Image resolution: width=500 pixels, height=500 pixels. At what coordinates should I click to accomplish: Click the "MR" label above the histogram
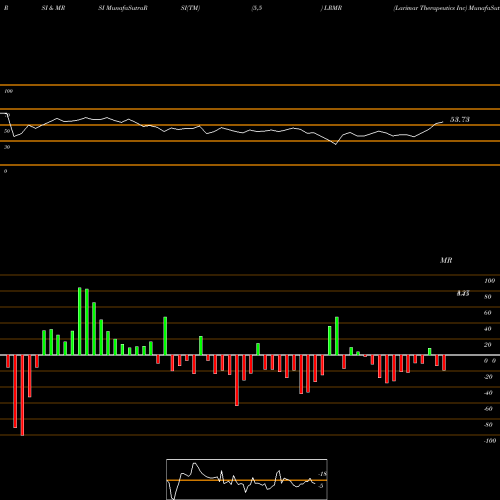(446, 260)
